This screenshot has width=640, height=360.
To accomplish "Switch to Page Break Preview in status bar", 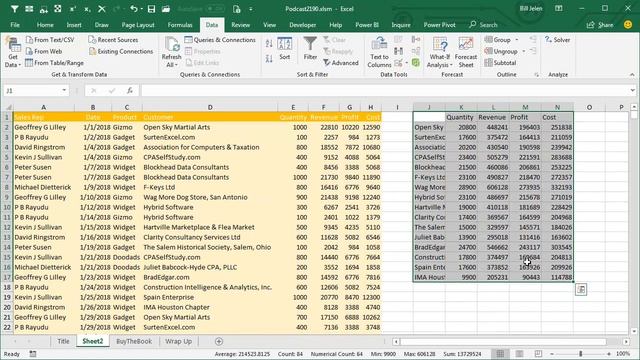I will coord(538,353).
